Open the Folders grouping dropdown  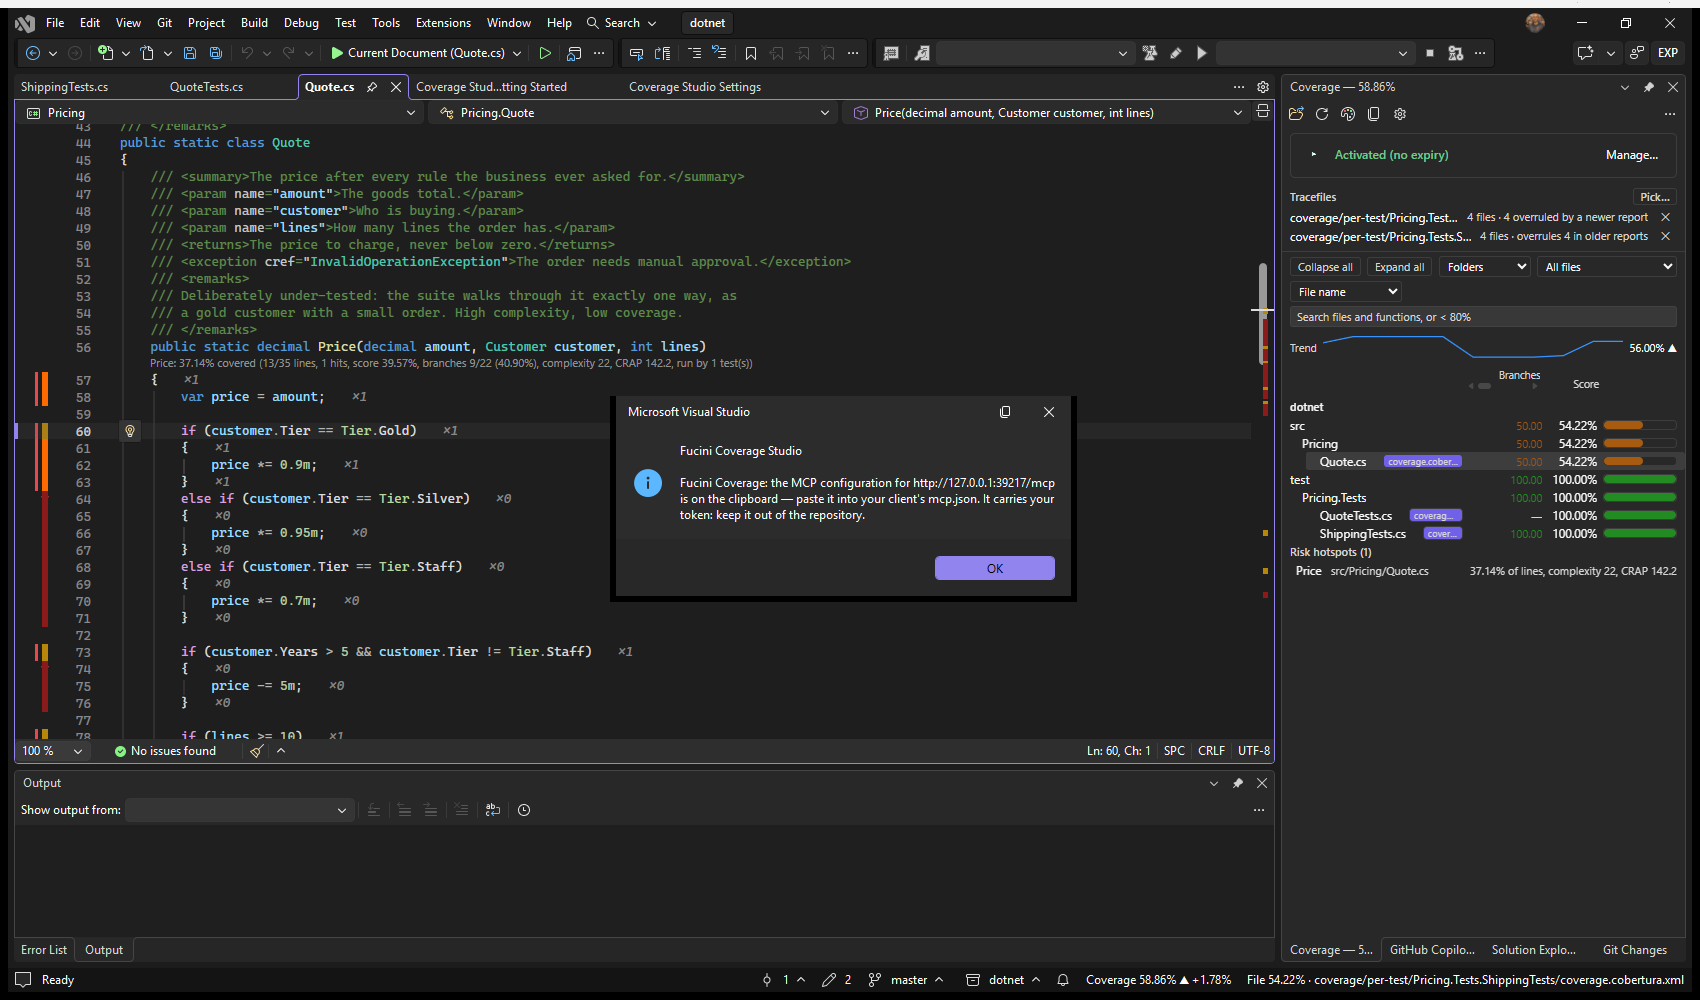[x=1485, y=267]
